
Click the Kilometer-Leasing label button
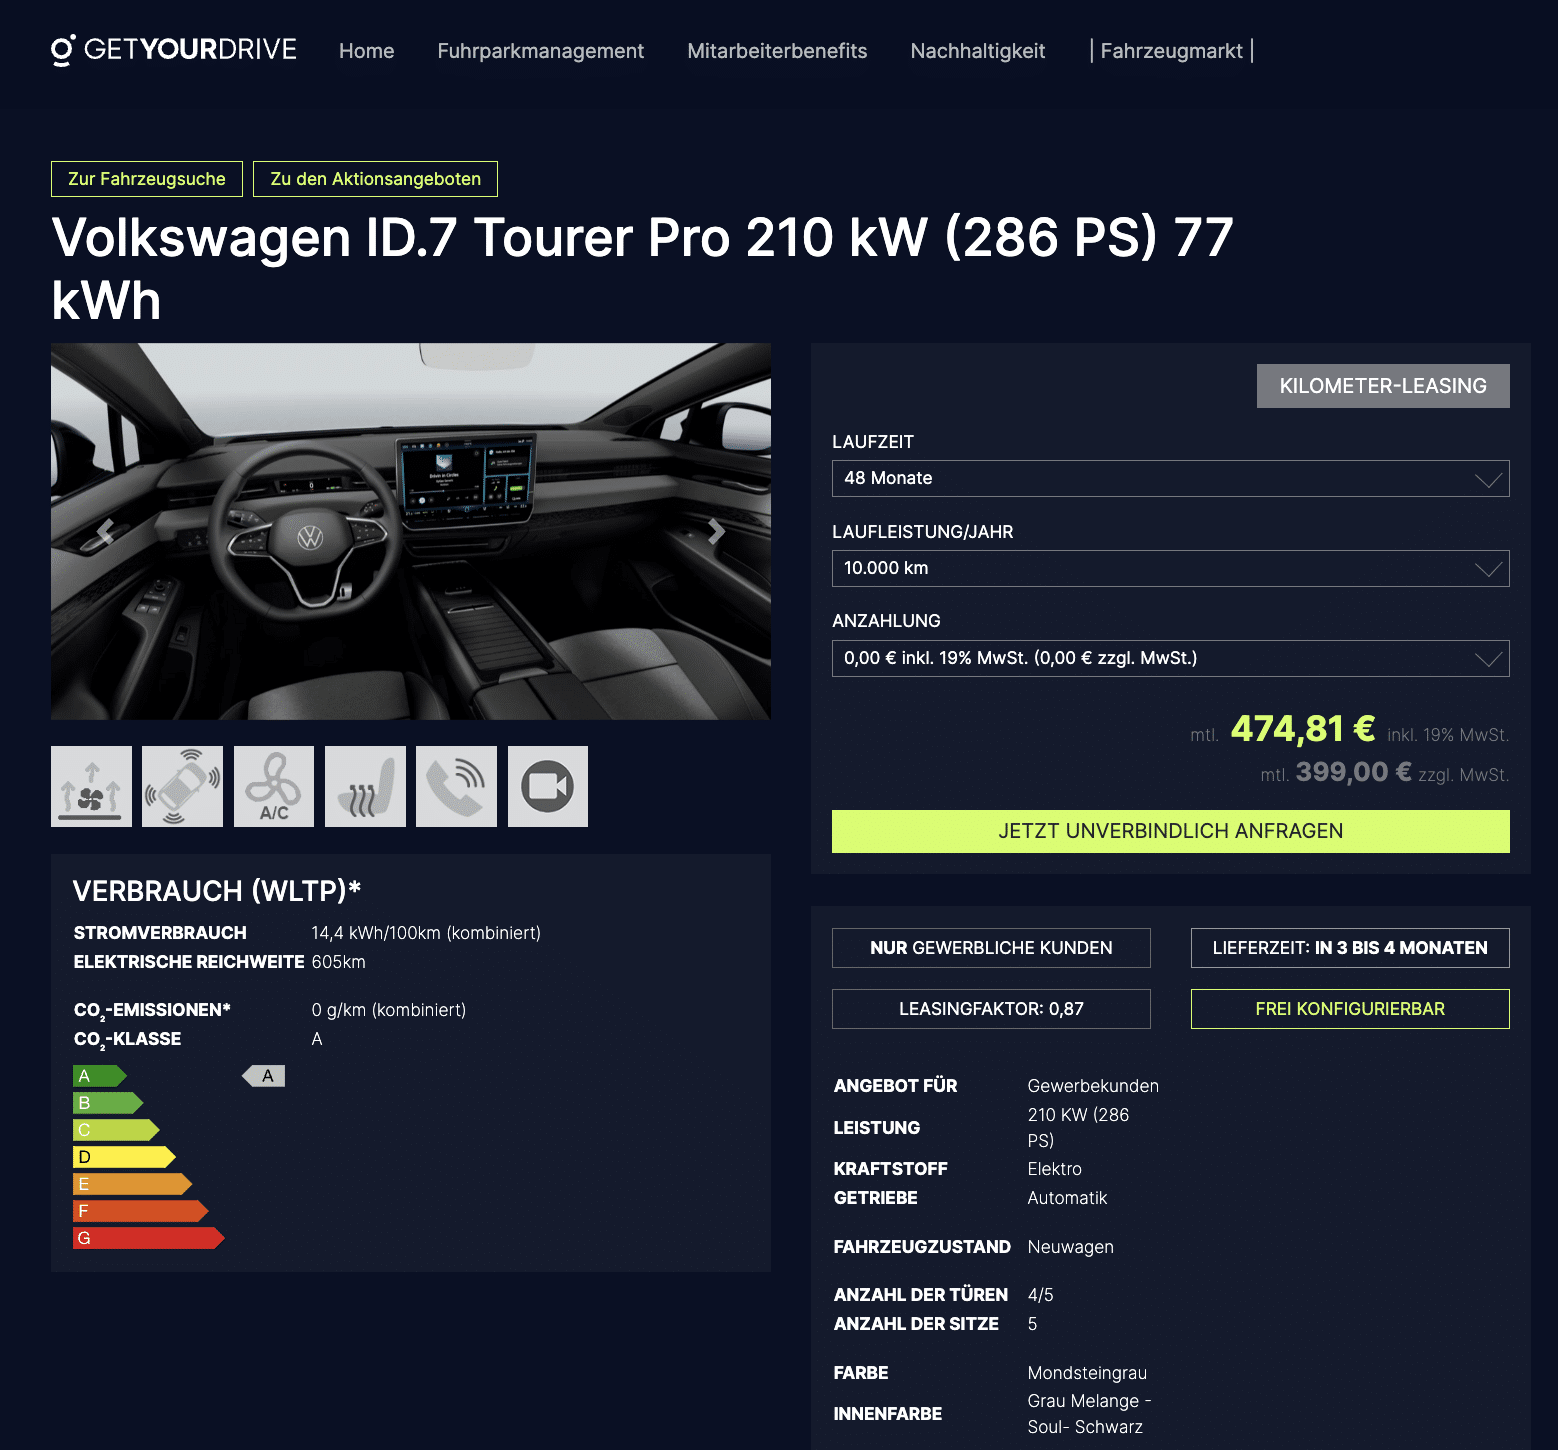pos(1383,386)
